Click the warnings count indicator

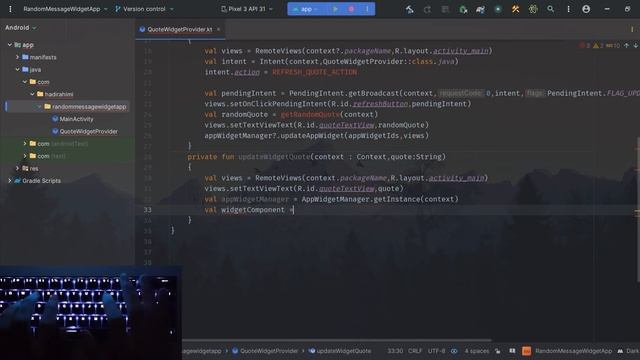598,45
